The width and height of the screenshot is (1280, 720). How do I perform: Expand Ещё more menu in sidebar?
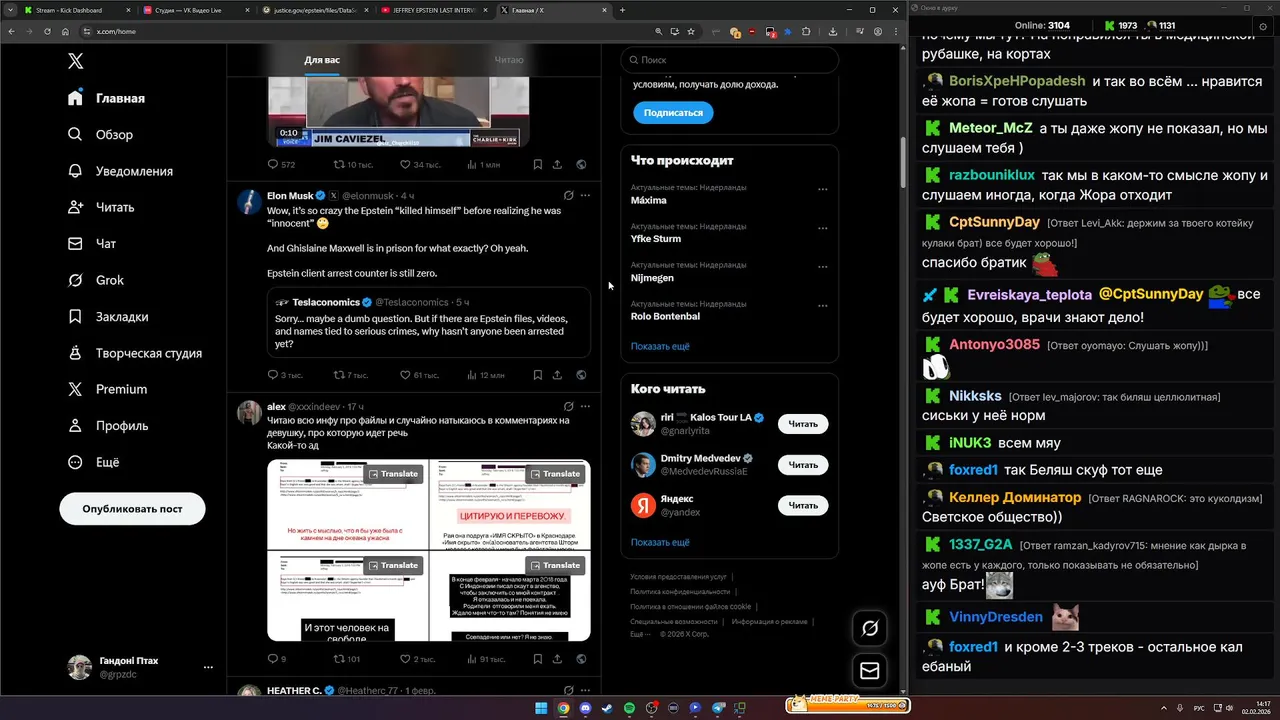[93, 462]
